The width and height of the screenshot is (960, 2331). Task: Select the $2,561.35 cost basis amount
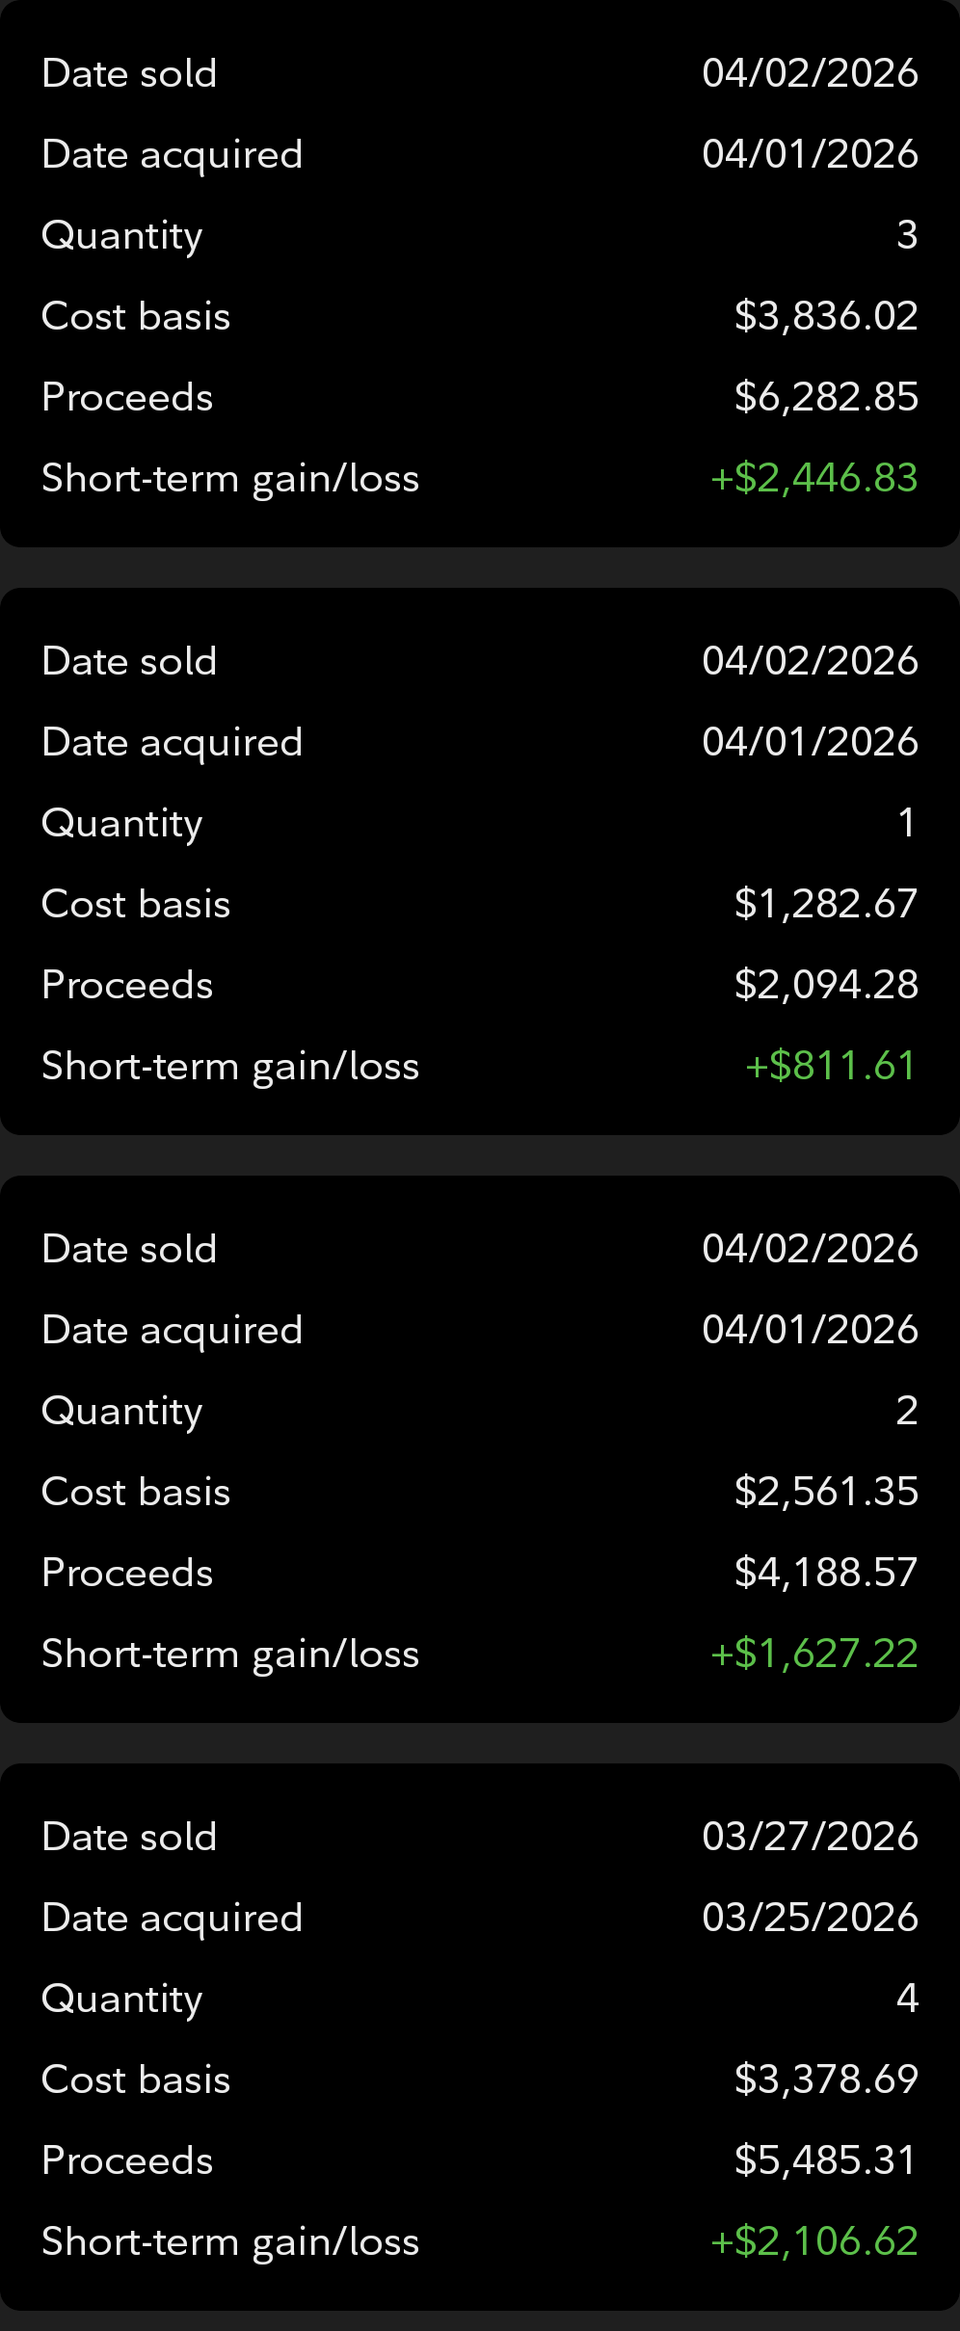point(826,1492)
